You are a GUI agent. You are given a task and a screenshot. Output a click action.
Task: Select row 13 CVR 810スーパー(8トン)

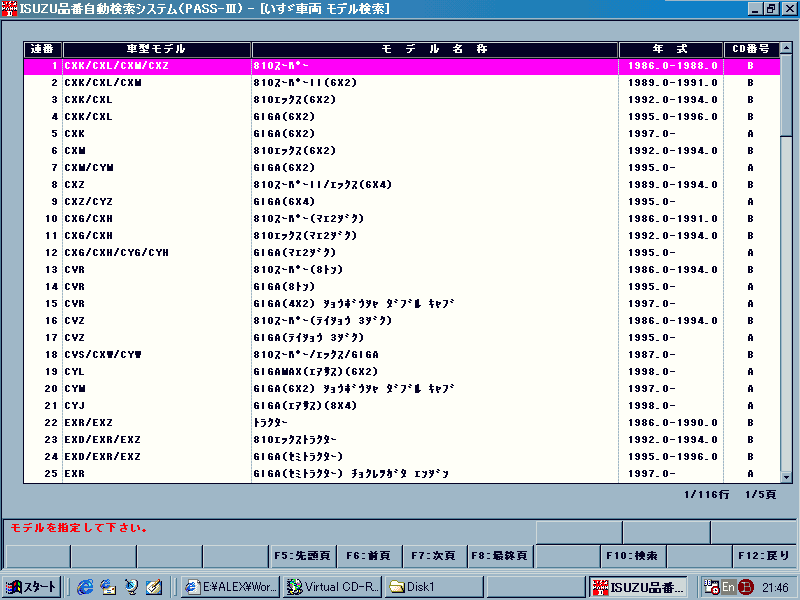(402, 270)
